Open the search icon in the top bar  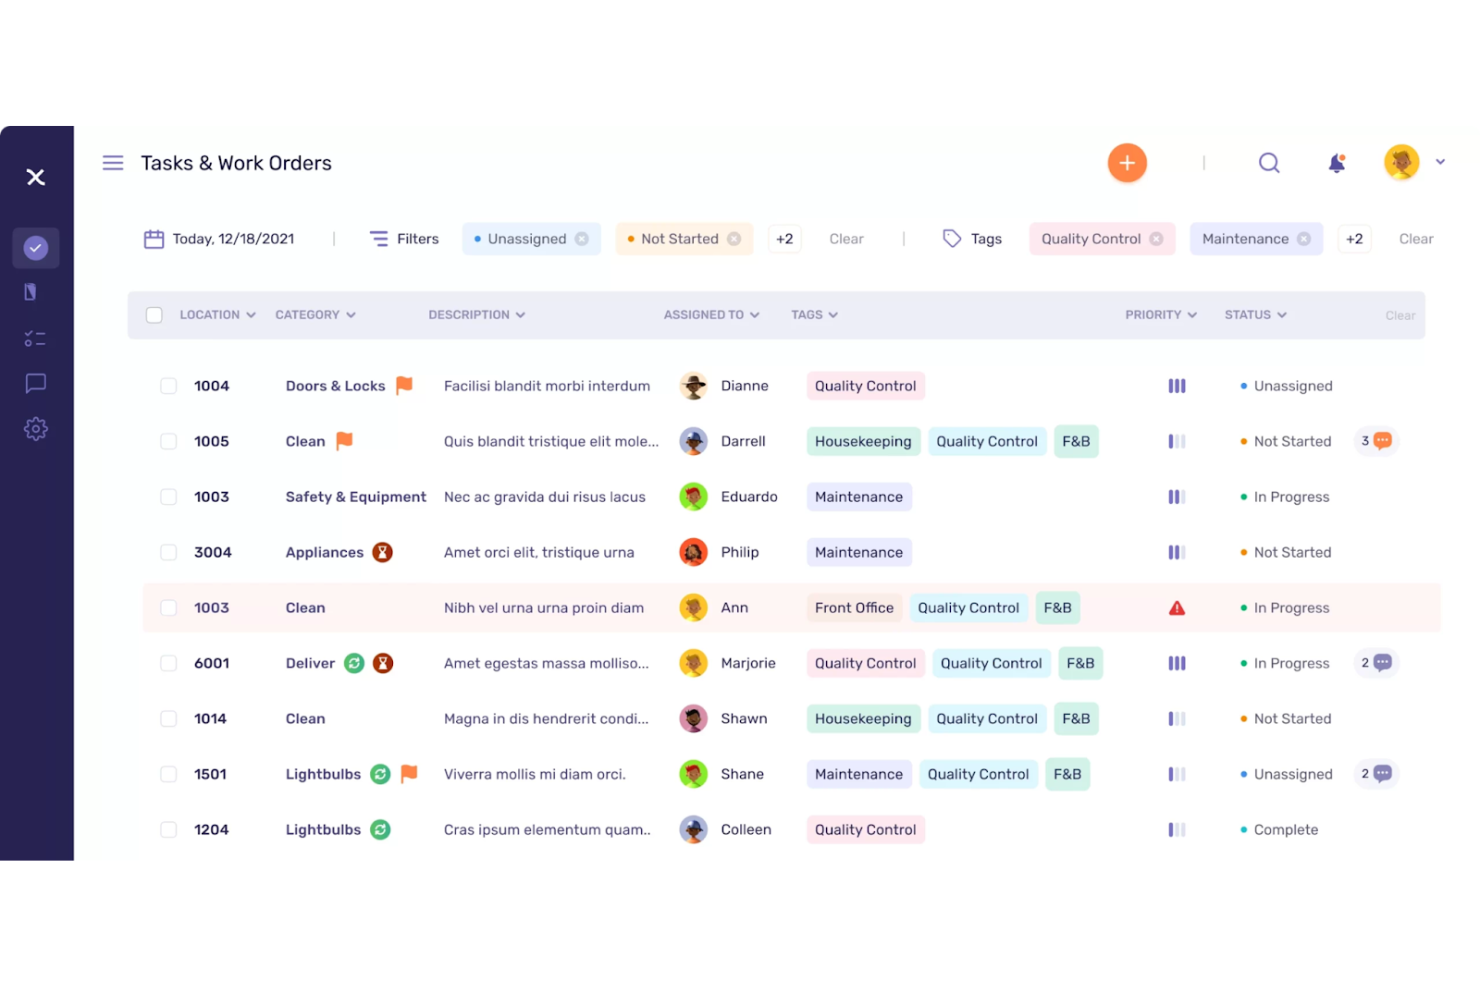point(1268,162)
